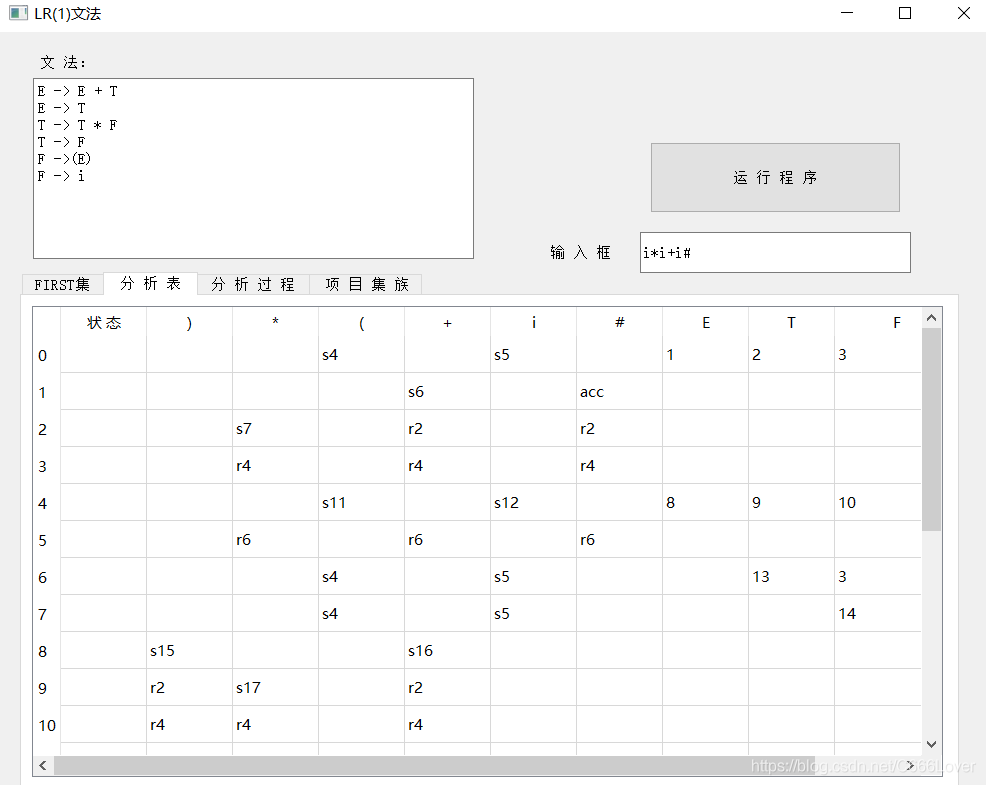Open the 项目集族 tab
The image size is (986, 785).
click(365, 284)
